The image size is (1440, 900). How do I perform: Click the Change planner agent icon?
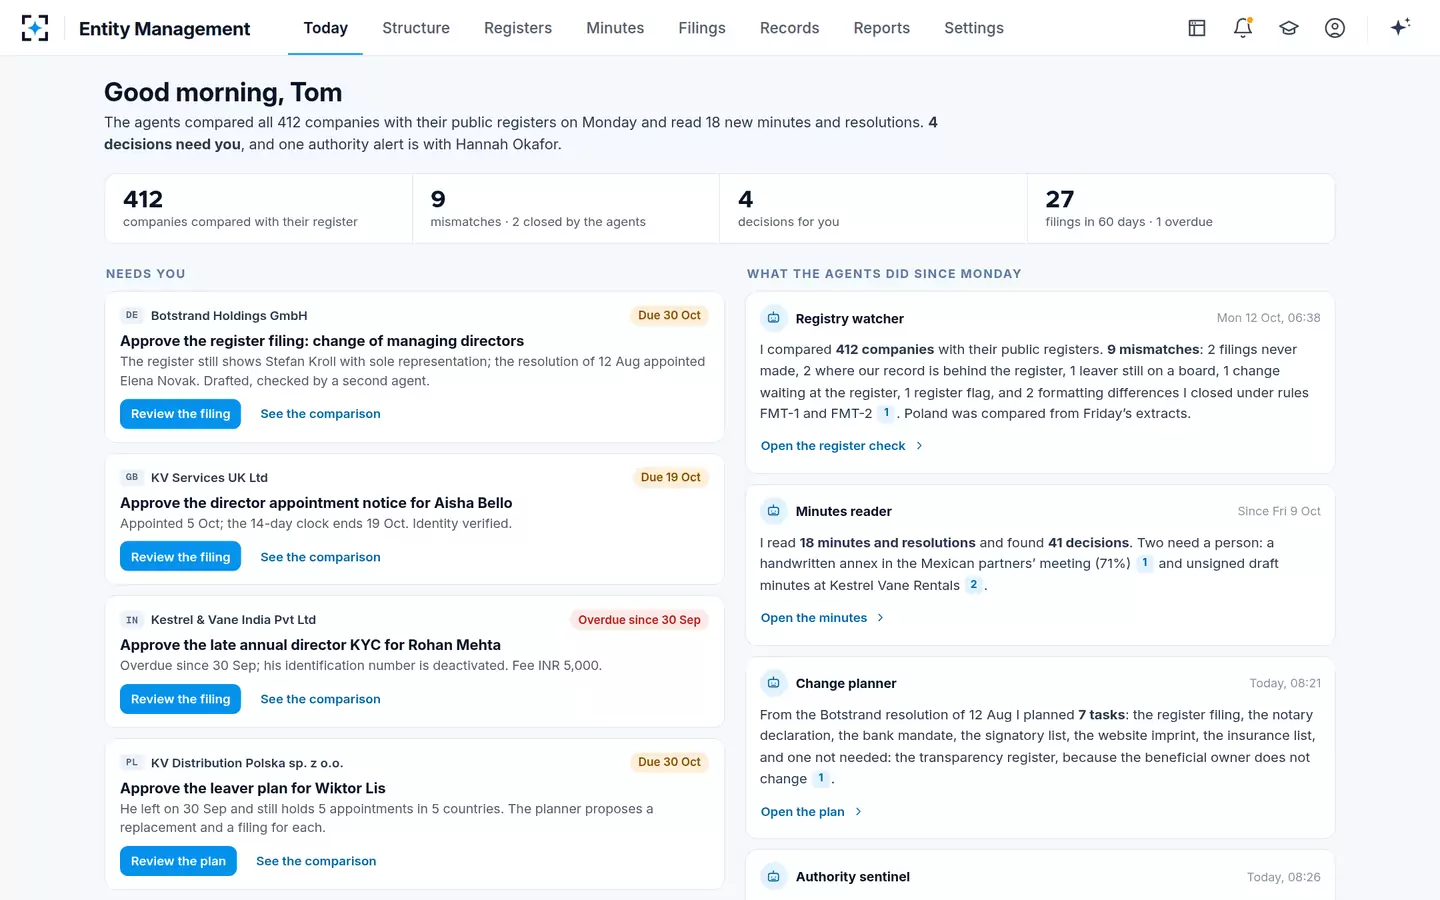[773, 683]
